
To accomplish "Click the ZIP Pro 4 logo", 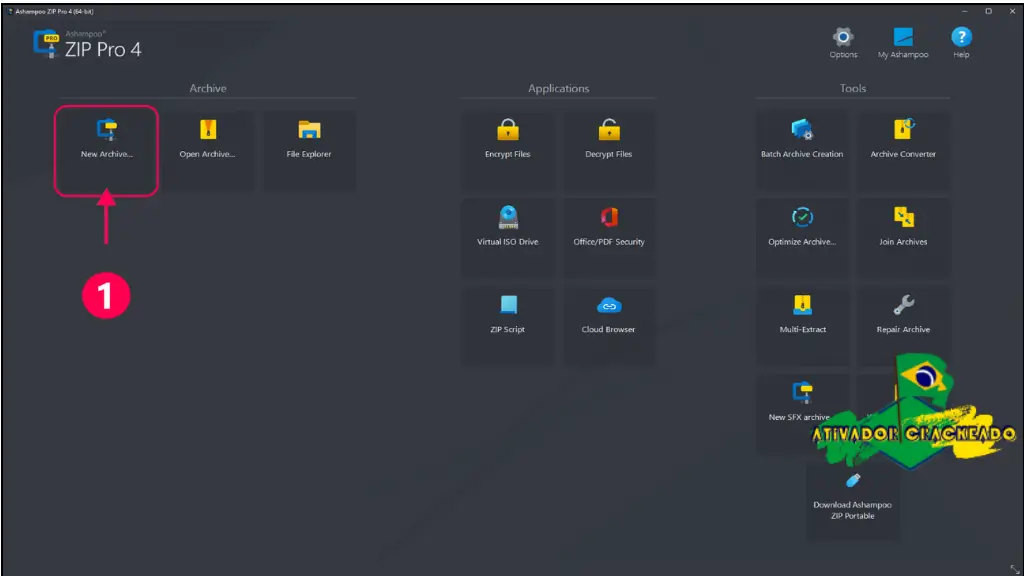I will 87,44.
